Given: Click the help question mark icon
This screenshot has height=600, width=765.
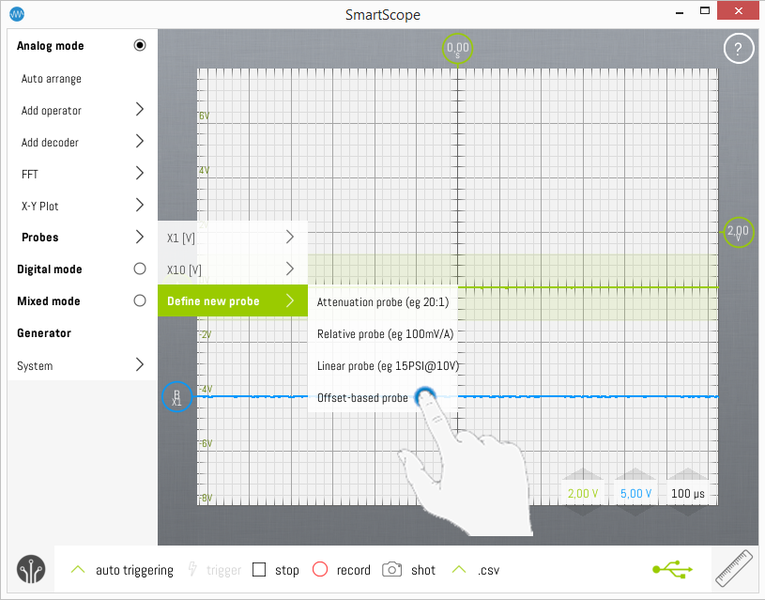Looking at the screenshot, I should click(738, 49).
